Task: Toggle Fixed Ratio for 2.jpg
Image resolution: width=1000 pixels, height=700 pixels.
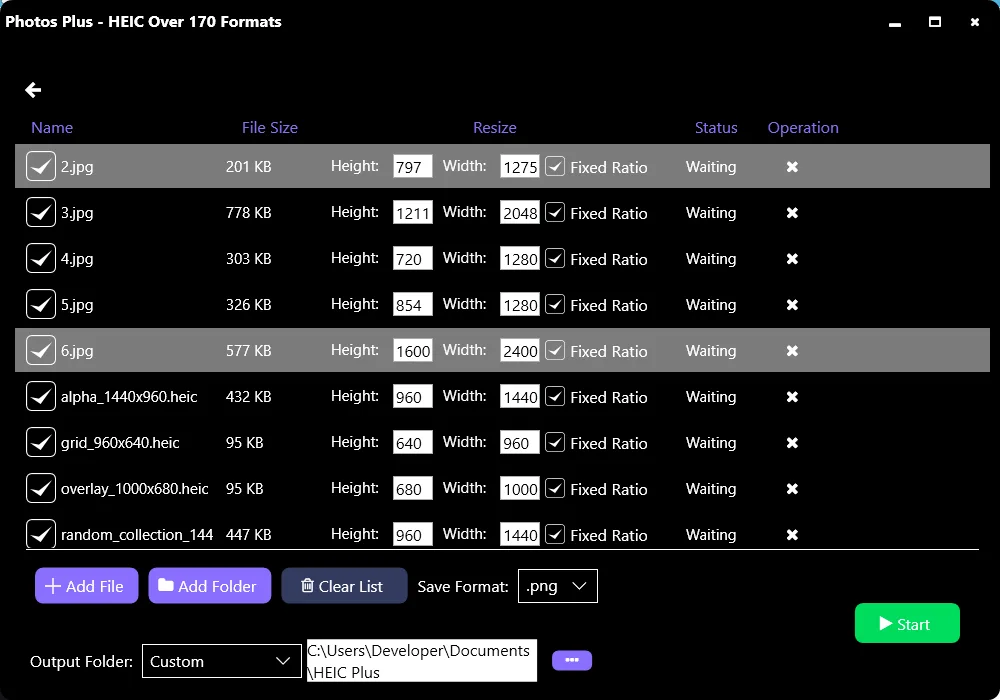Action: [x=555, y=166]
